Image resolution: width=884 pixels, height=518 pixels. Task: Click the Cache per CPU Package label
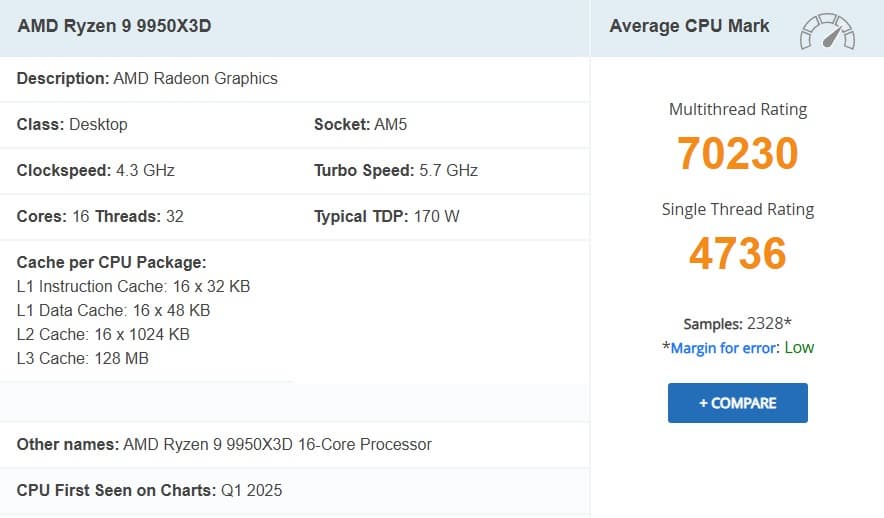[111, 262]
